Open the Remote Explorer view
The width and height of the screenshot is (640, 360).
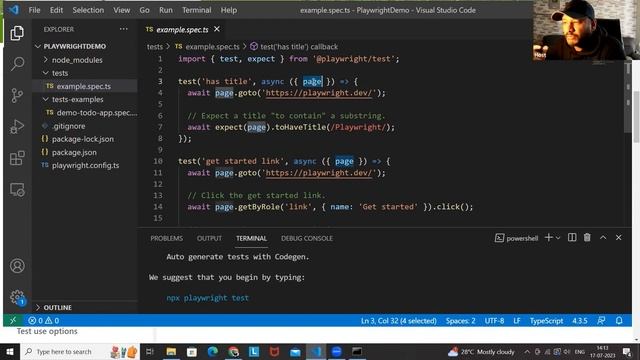click(x=17, y=189)
